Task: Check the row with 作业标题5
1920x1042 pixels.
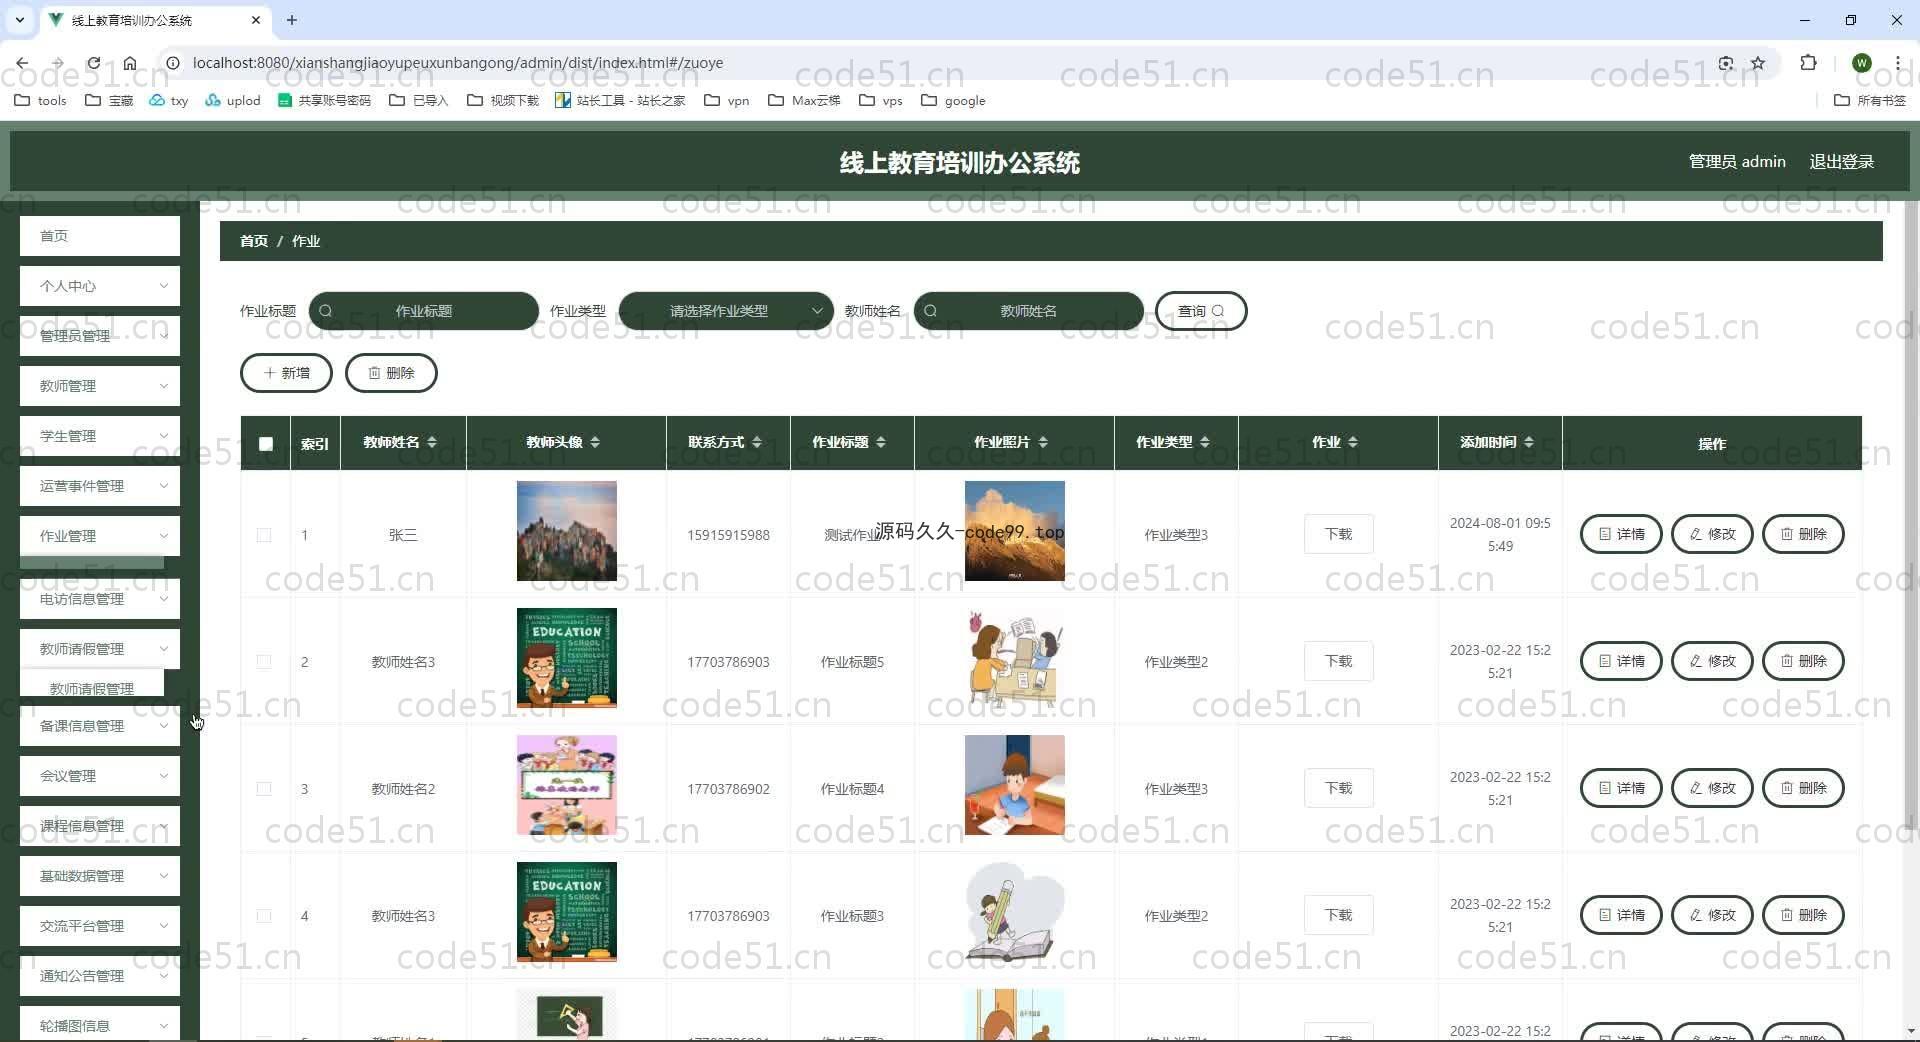Action: (x=264, y=662)
